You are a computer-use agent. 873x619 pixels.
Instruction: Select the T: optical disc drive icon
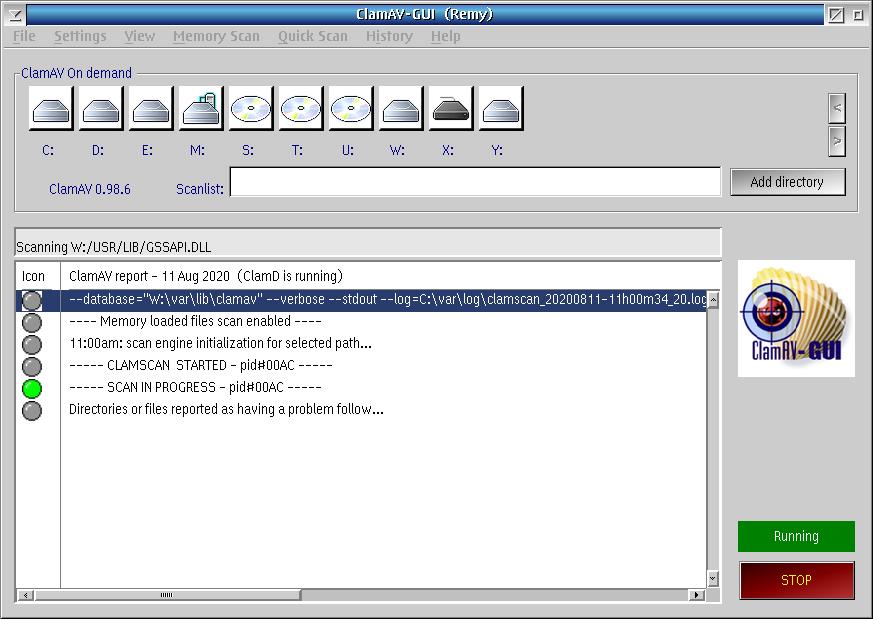(x=301, y=109)
